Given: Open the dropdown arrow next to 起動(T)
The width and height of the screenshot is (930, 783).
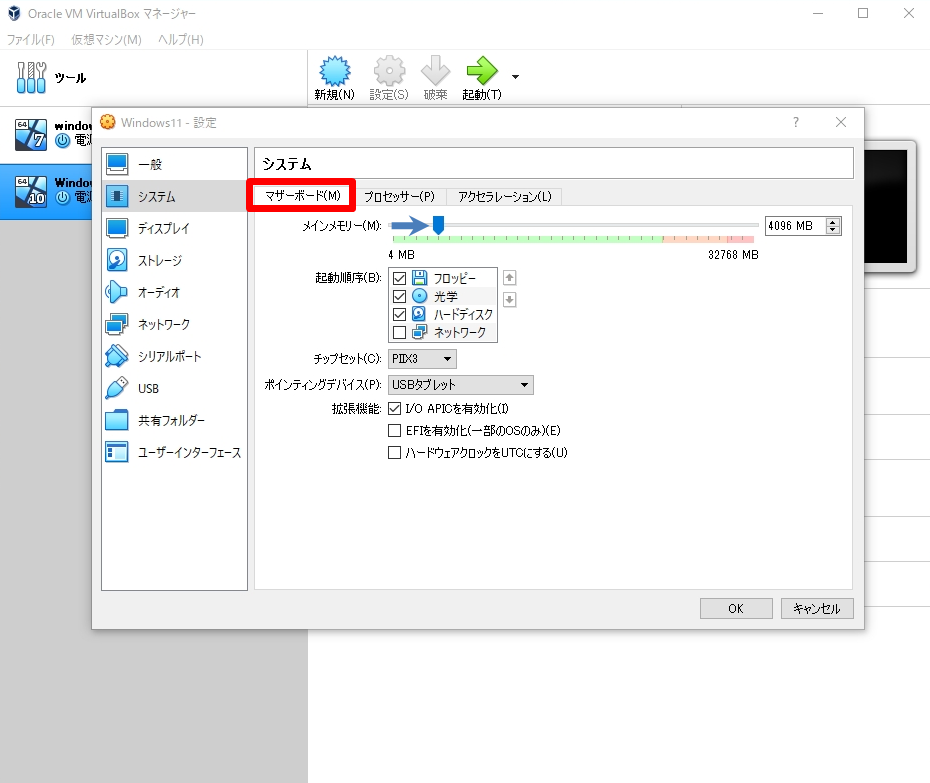Looking at the screenshot, I should 515,77.
